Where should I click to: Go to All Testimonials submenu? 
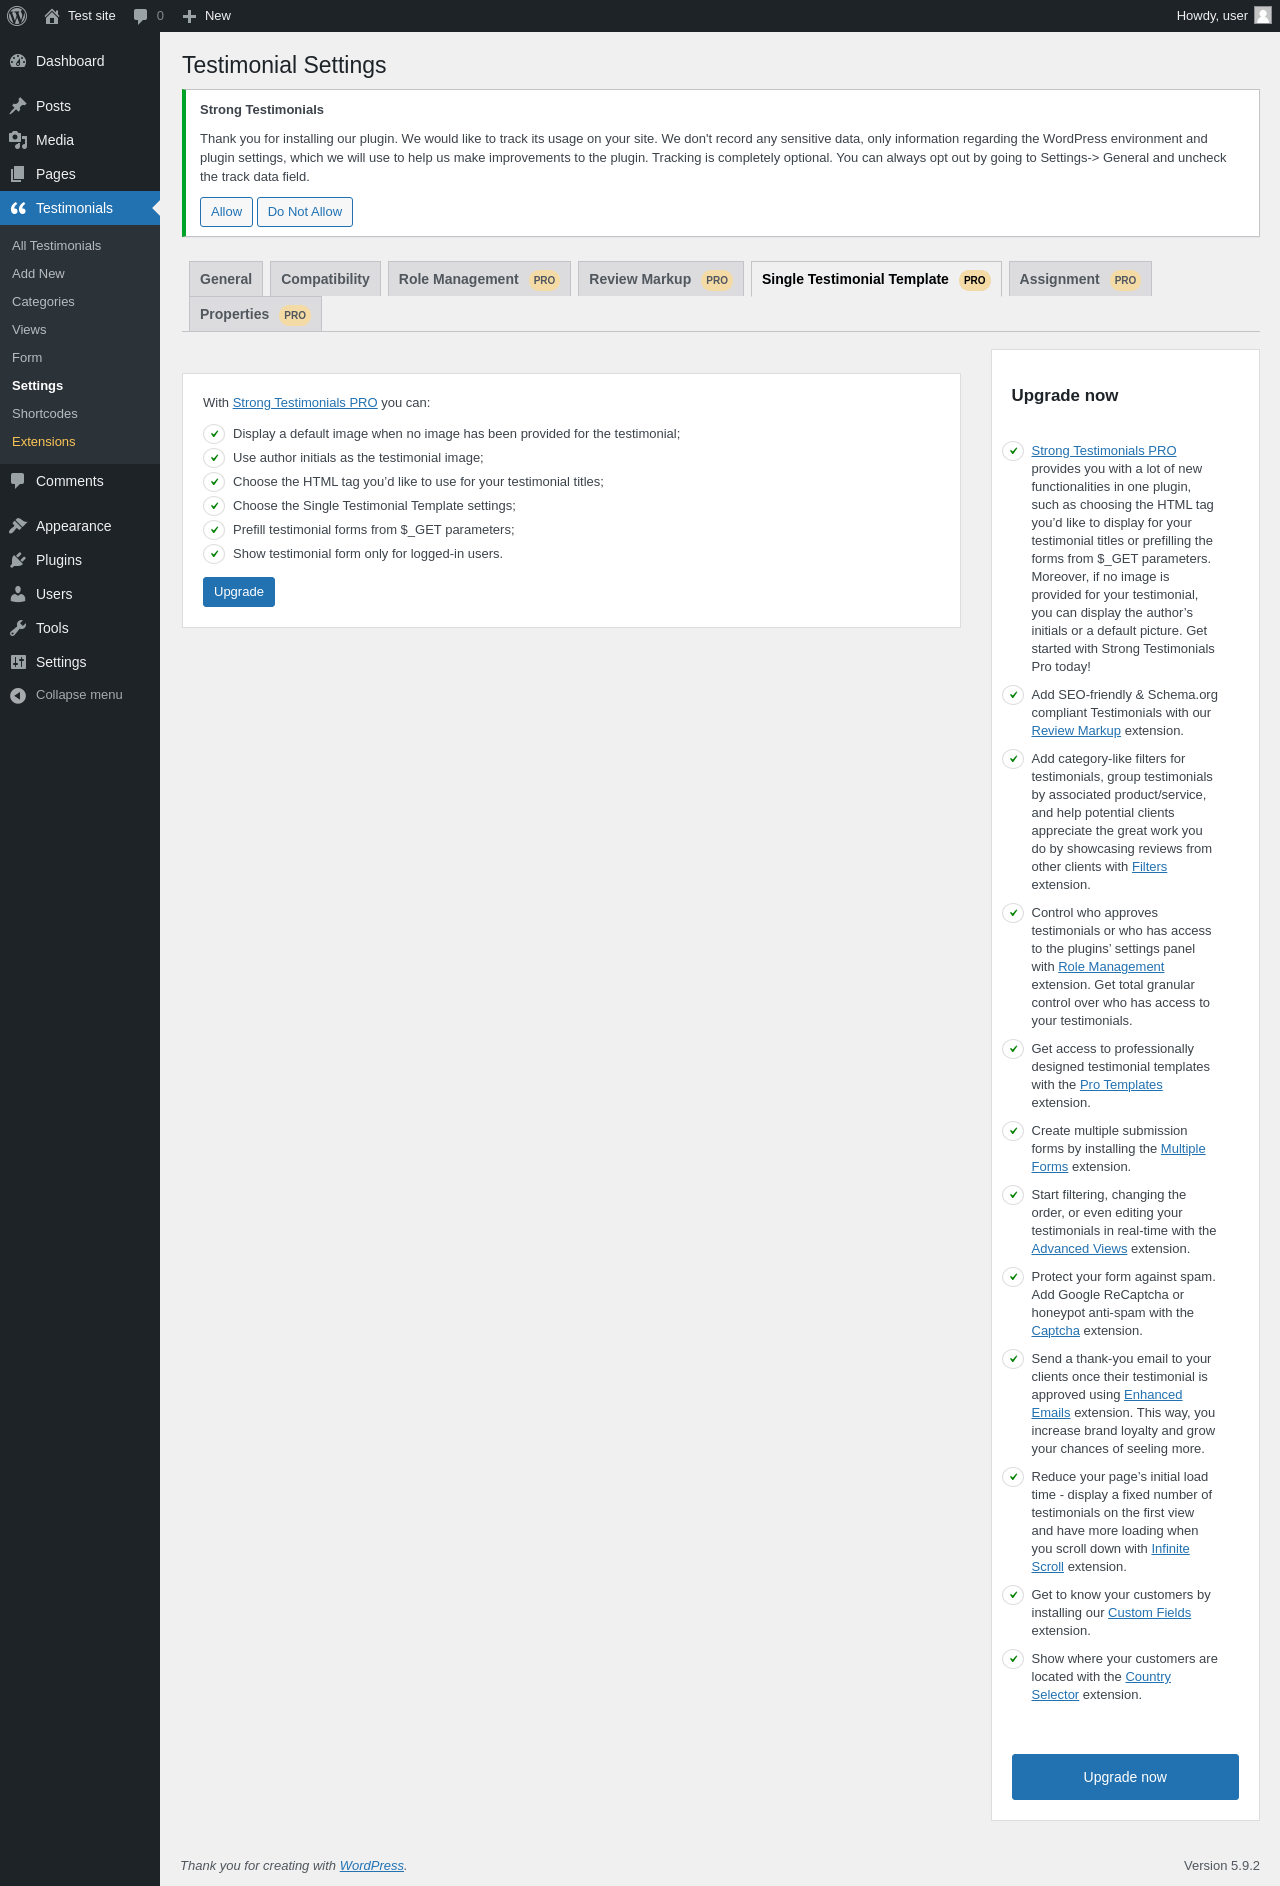click(80, 246)
